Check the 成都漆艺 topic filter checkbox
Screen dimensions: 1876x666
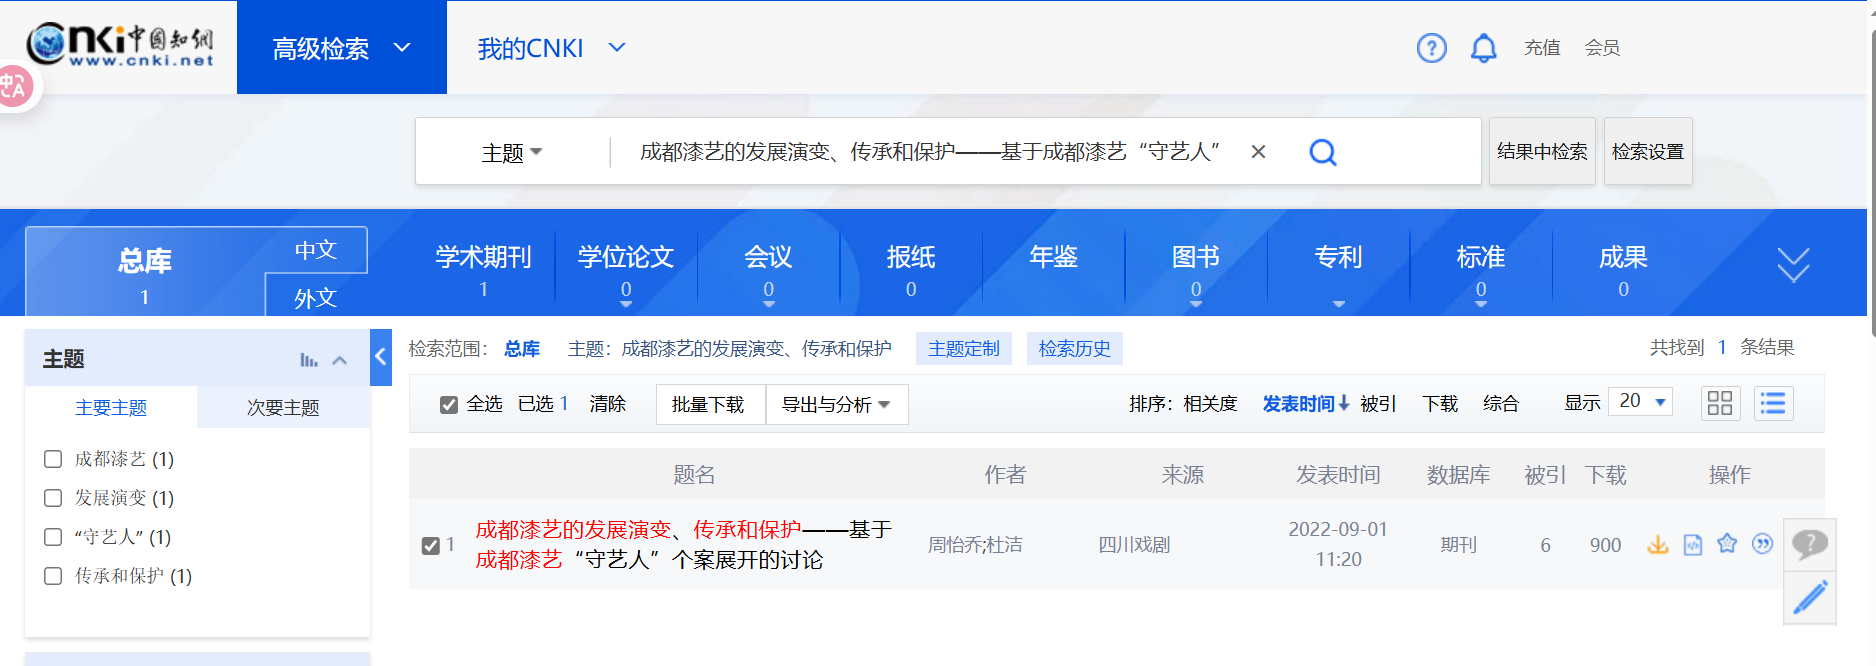click(x=54, y=459)
